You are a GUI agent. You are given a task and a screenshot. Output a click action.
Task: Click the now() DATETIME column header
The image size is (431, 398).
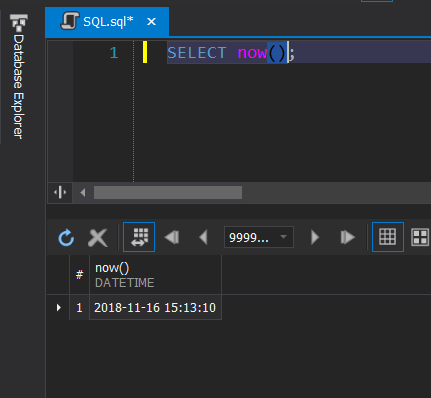point(155,275)
